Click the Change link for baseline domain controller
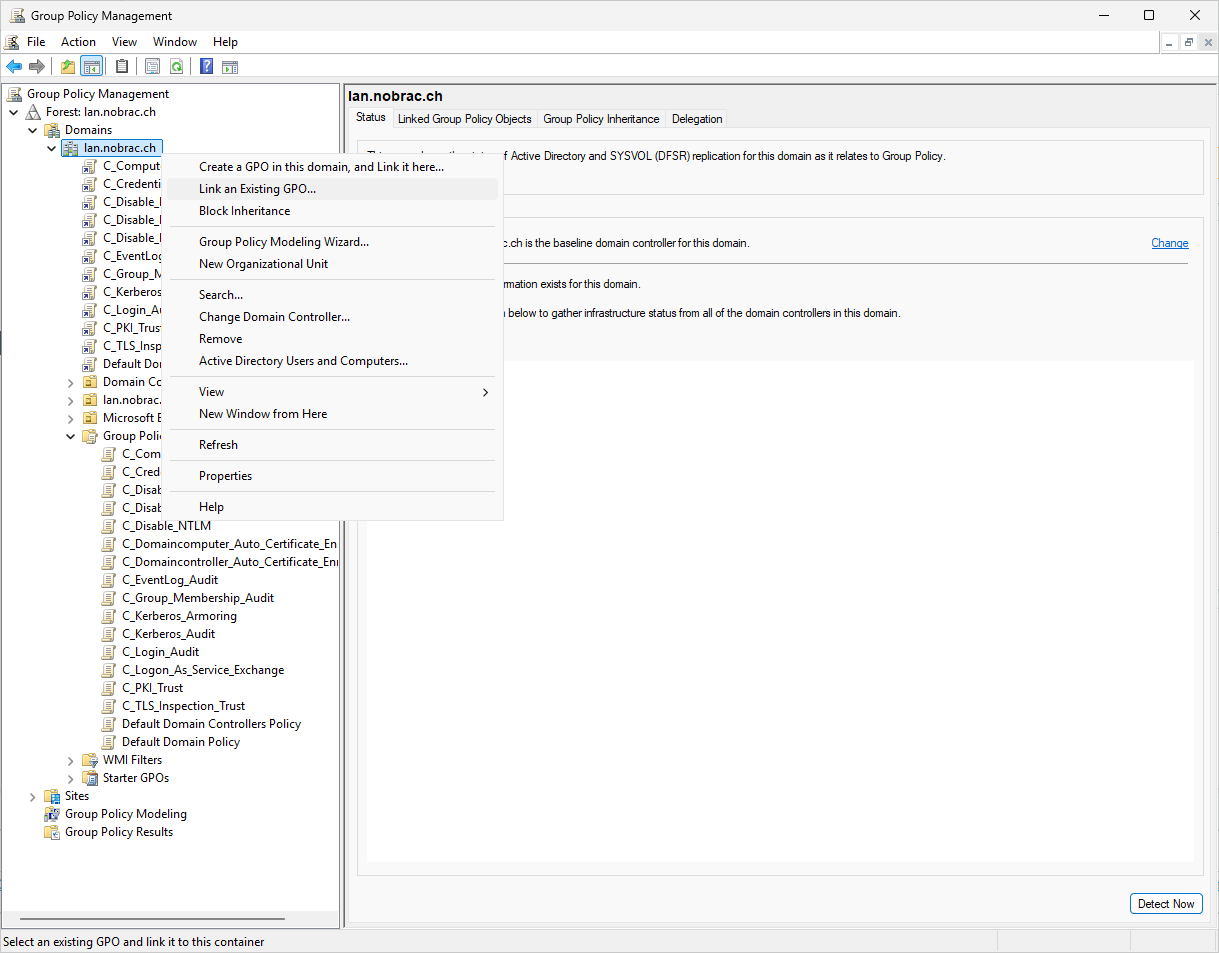Viewport: 1219px width, 953px height. click(x=1170, y=243)
